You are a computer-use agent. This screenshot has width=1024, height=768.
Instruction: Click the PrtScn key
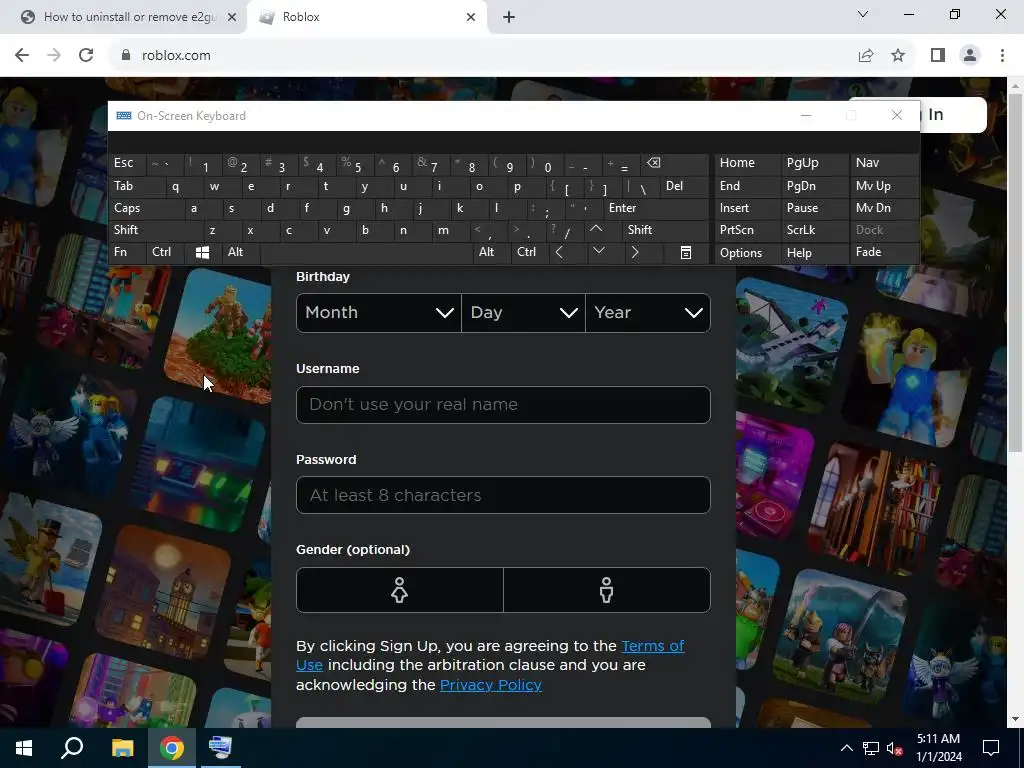747,230
